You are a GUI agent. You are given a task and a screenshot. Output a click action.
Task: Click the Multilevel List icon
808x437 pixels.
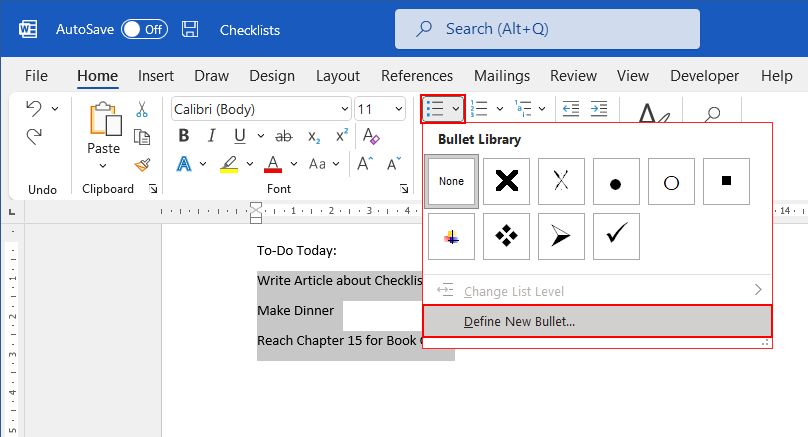(x=523, y=109)
